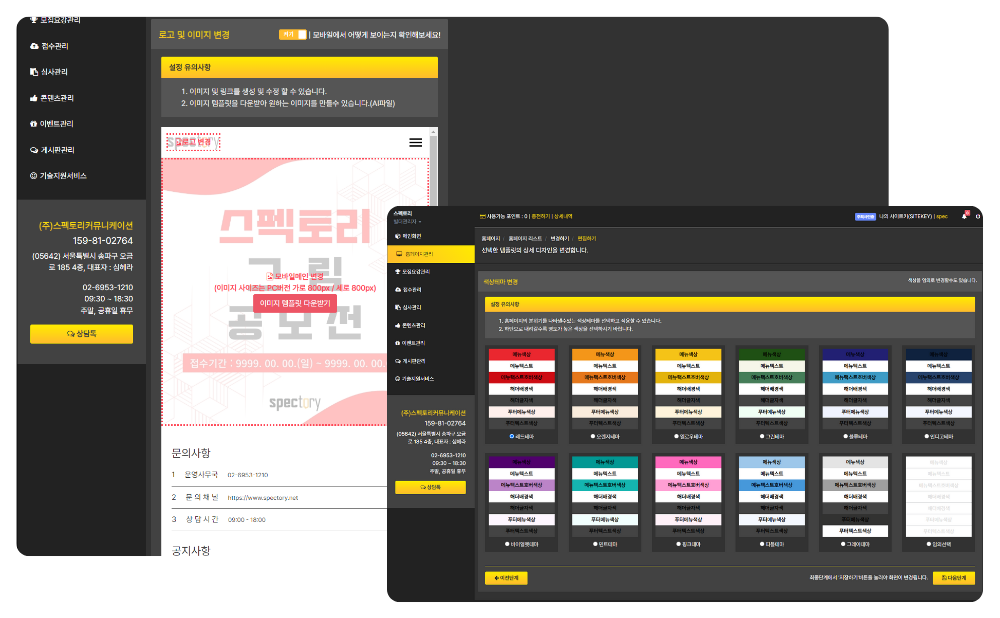Click the yellow spec site key link

click(x=941, y=217)
